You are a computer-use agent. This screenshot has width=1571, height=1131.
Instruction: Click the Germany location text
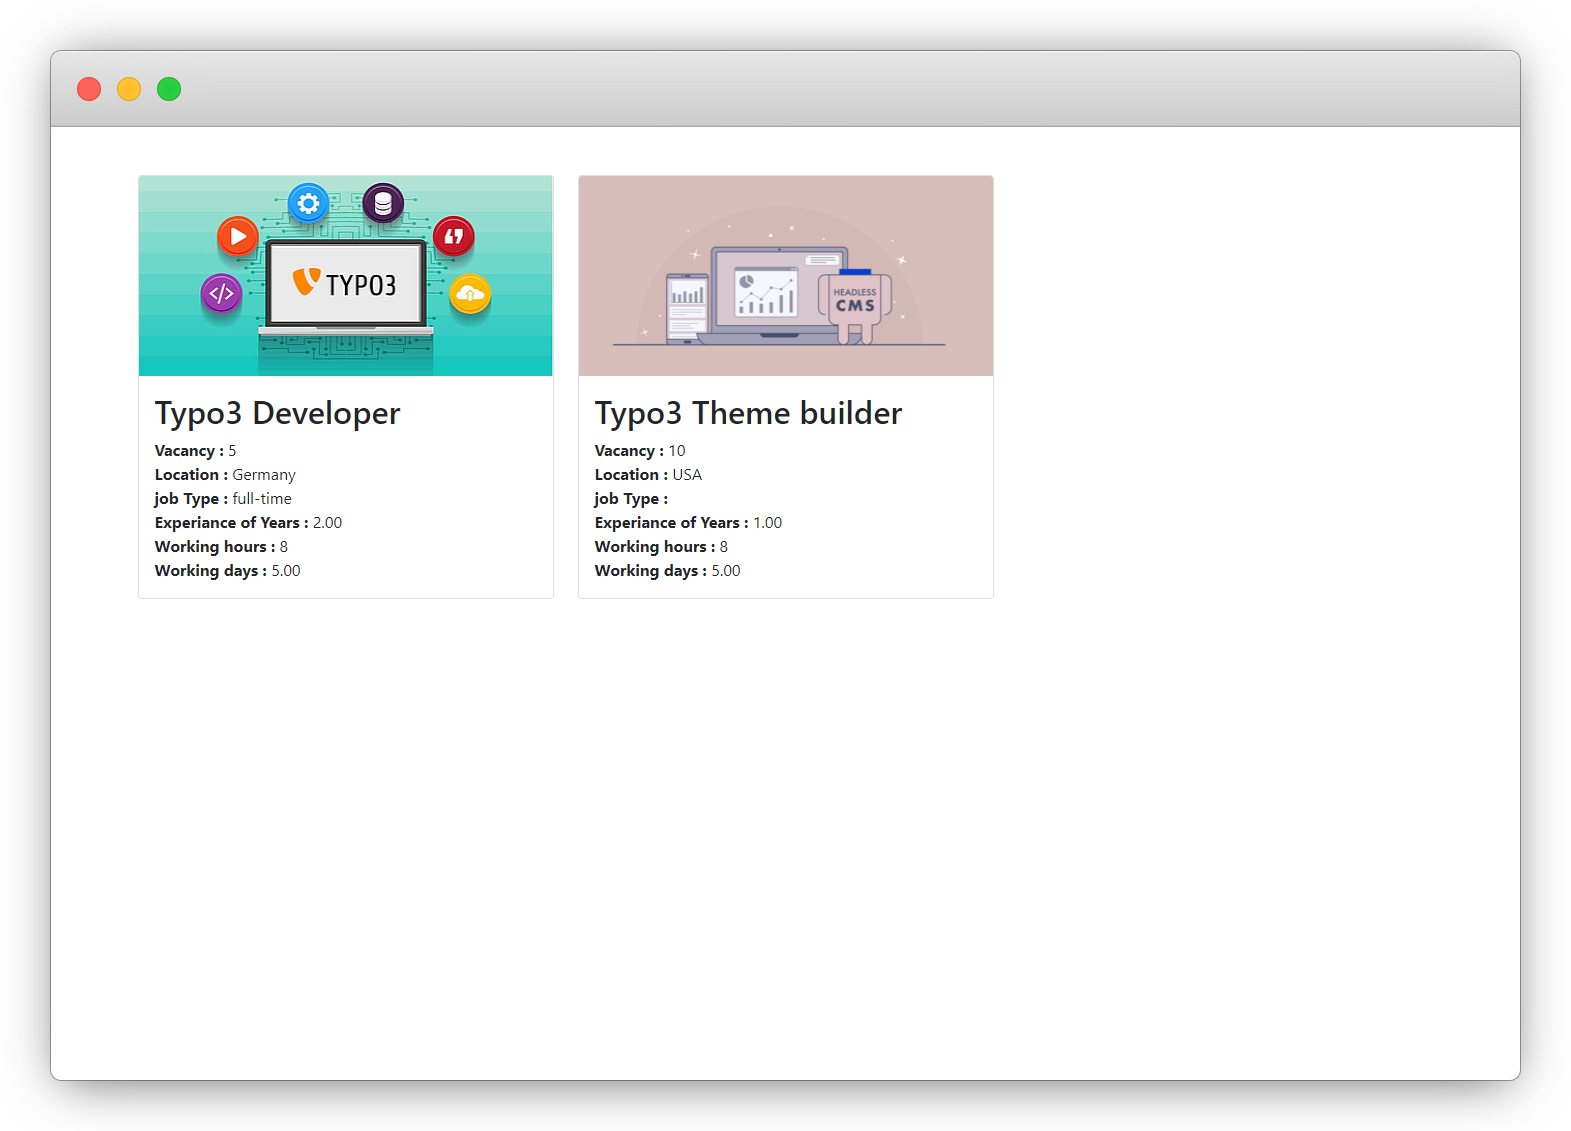pos(264,475)
